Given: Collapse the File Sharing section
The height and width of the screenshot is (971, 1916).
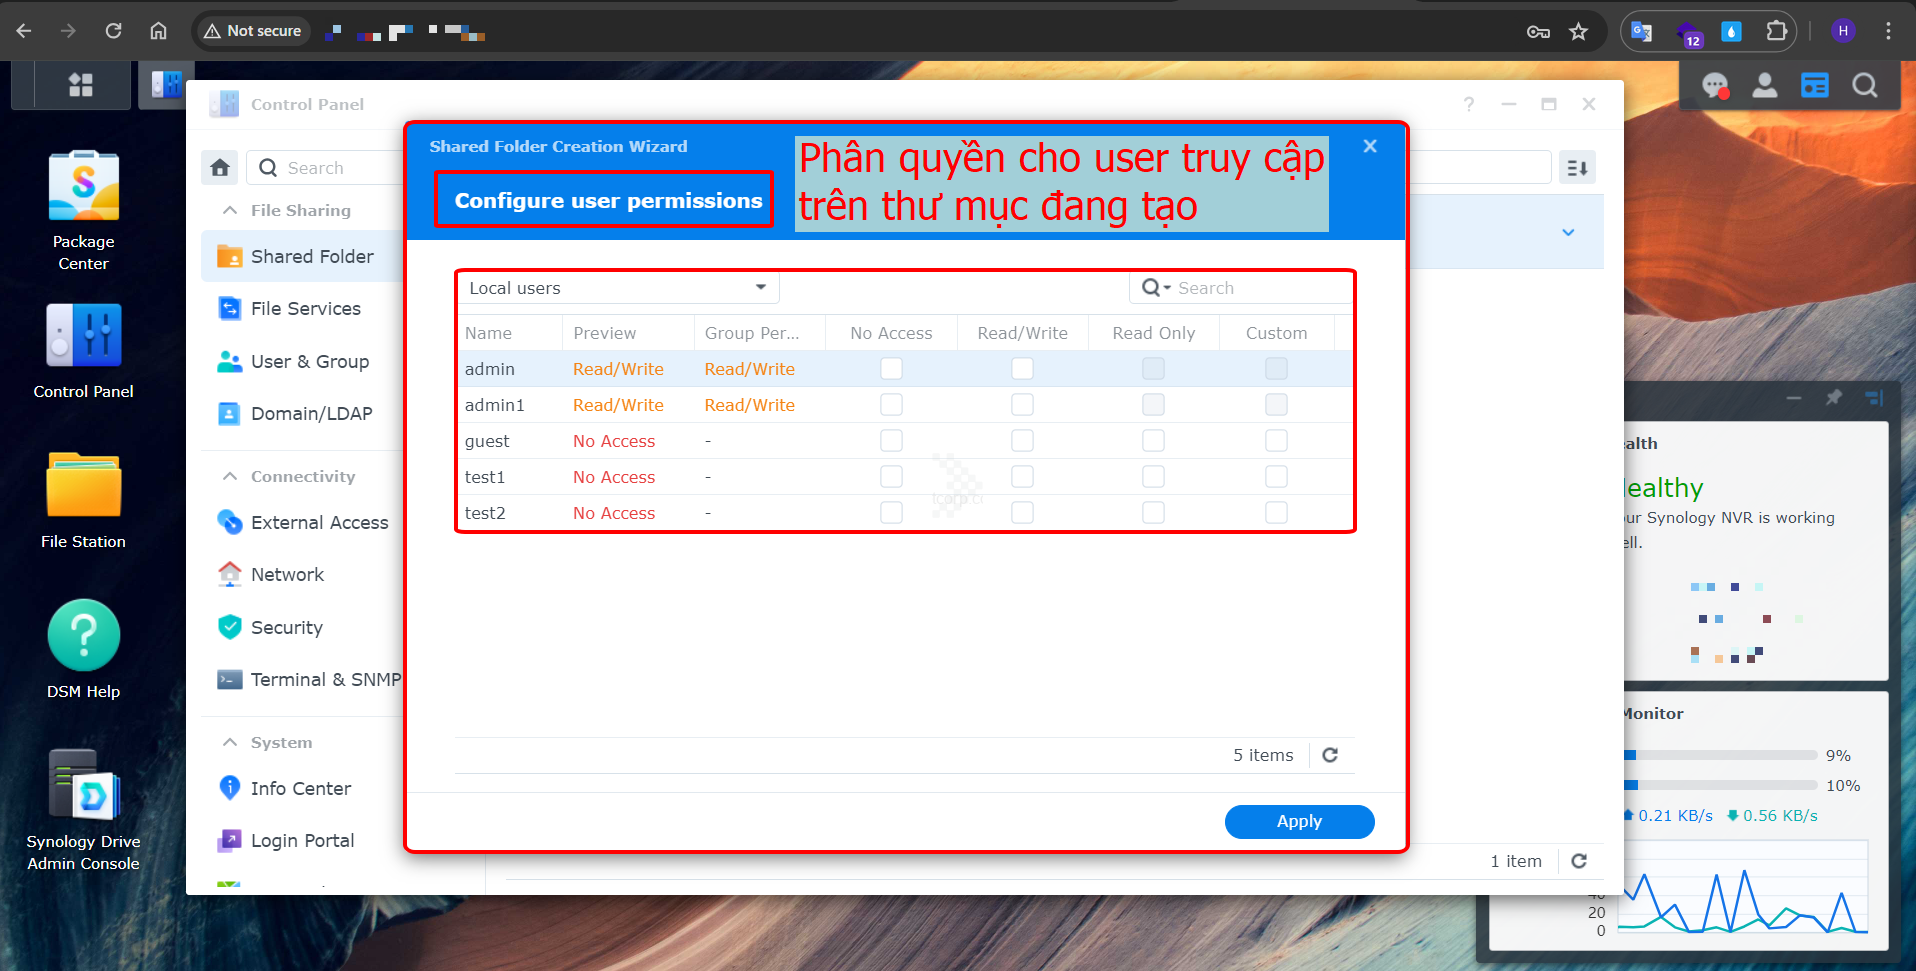Looking at the screenshot, I should tap(230, 210).
